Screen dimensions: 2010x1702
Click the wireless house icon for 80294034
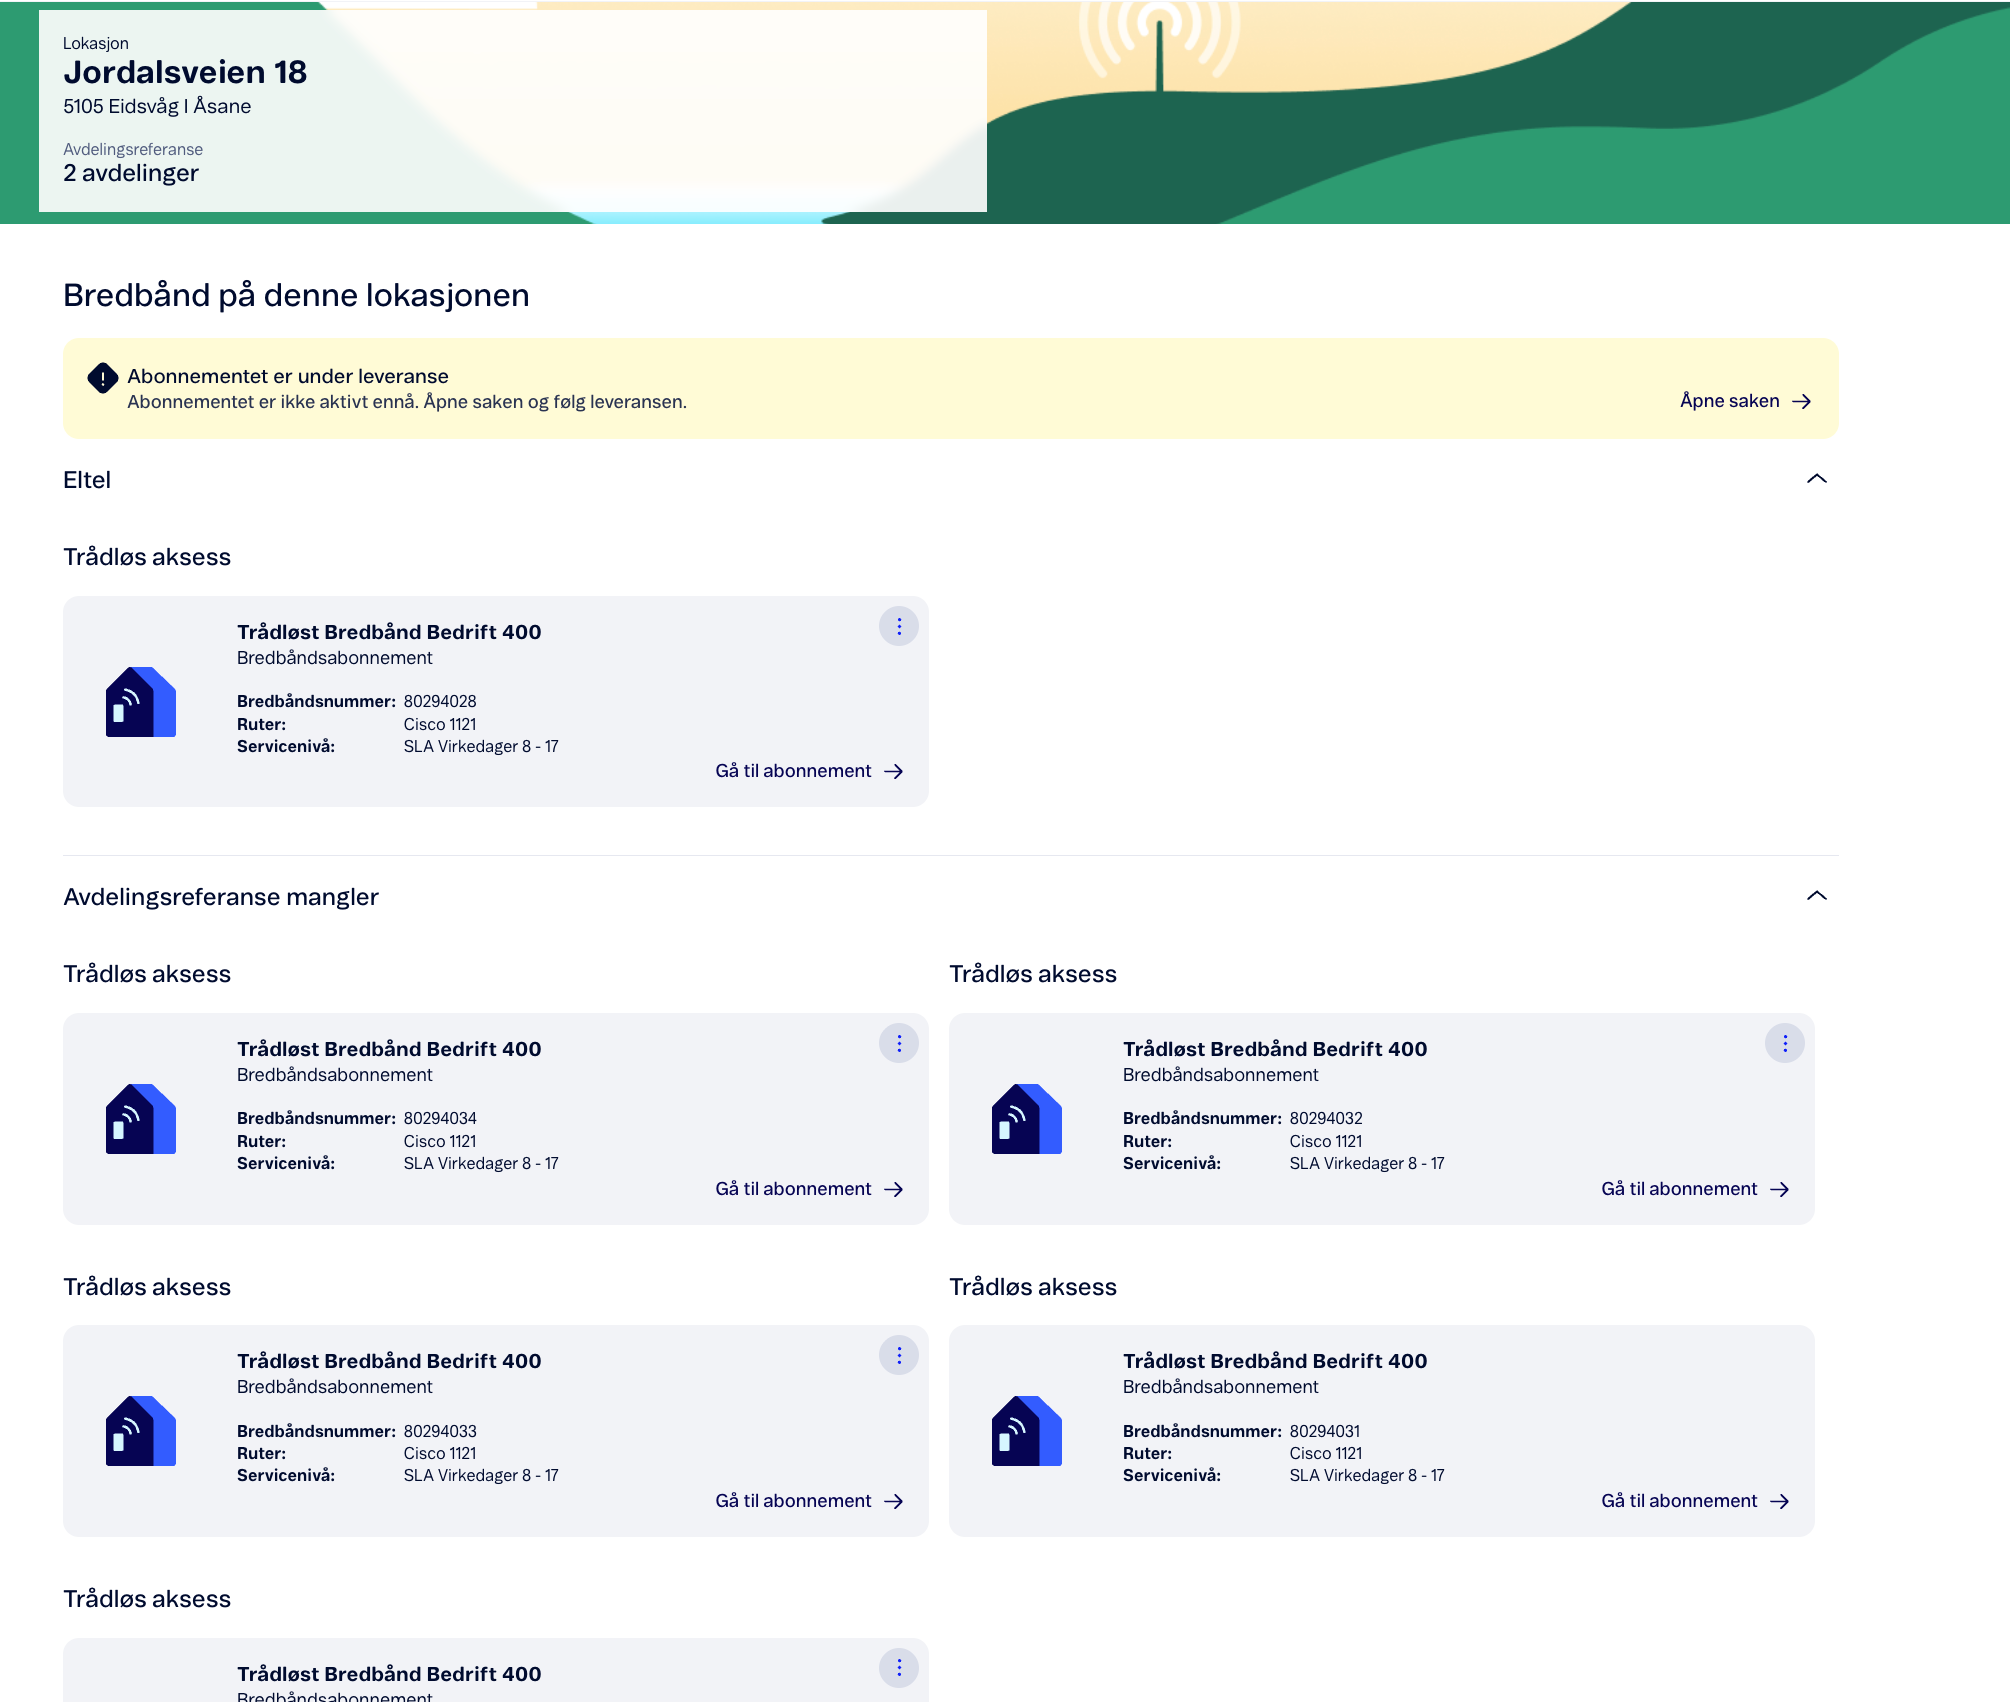click(141, 1119)
